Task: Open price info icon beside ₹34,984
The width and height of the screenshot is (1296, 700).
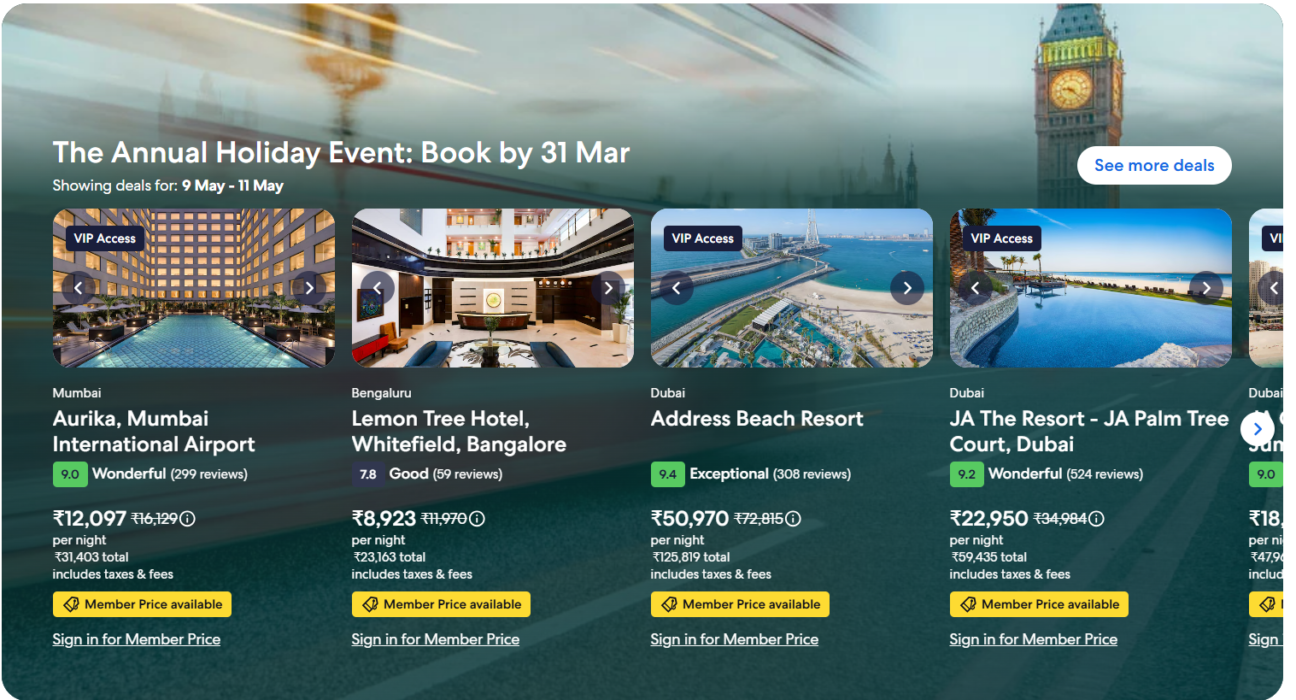Action: (x=1097, y=518)
